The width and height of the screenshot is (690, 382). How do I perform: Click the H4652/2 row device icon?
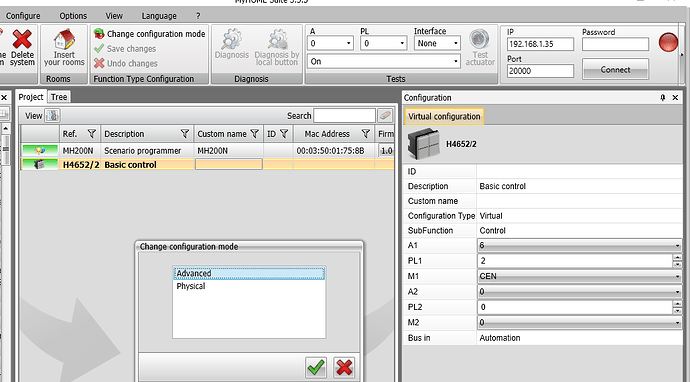point(40,165)
